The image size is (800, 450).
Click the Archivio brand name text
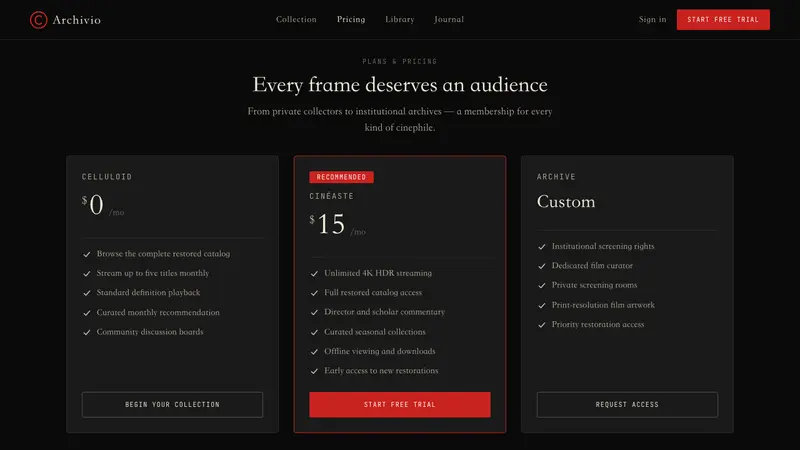click(77, 20)
